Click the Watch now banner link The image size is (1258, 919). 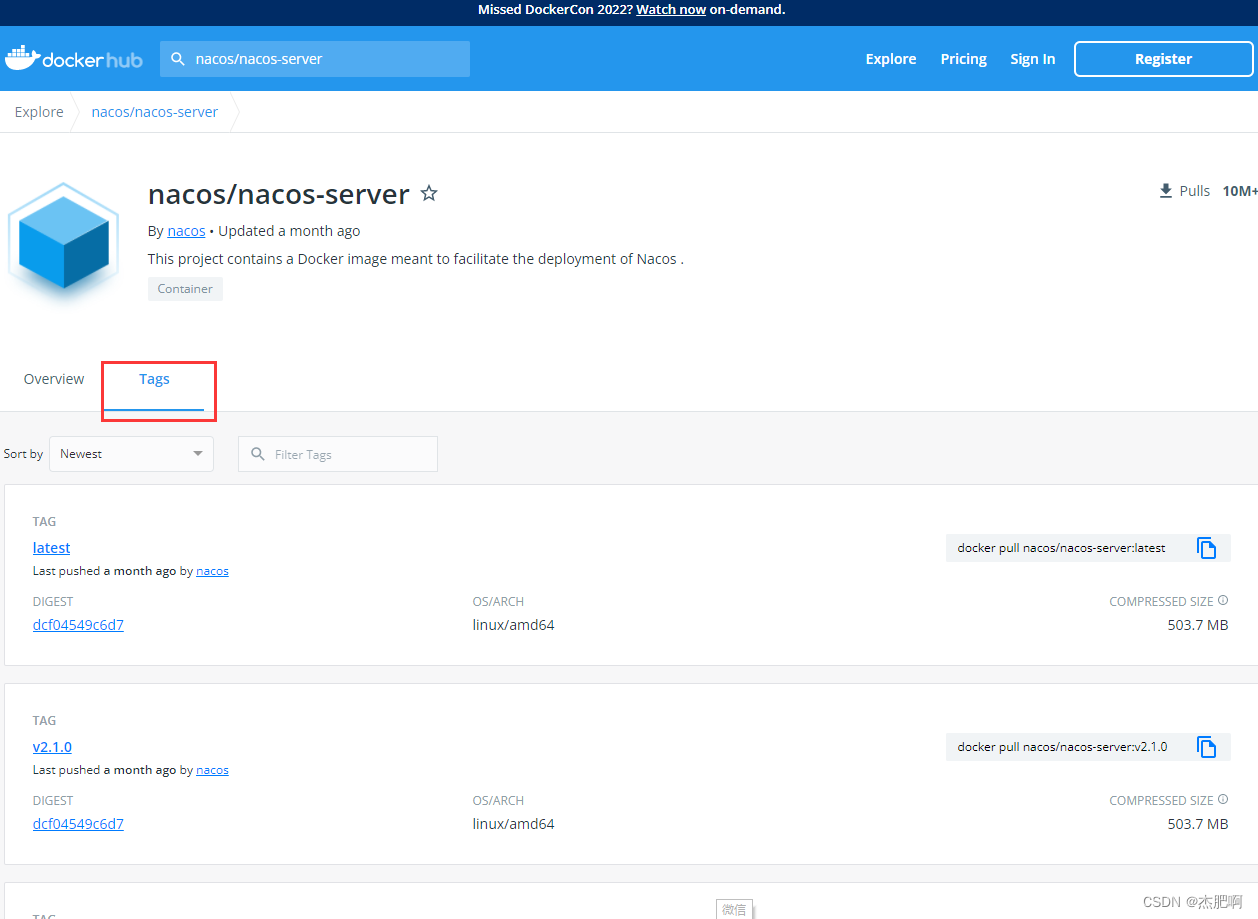click(671, 9)
